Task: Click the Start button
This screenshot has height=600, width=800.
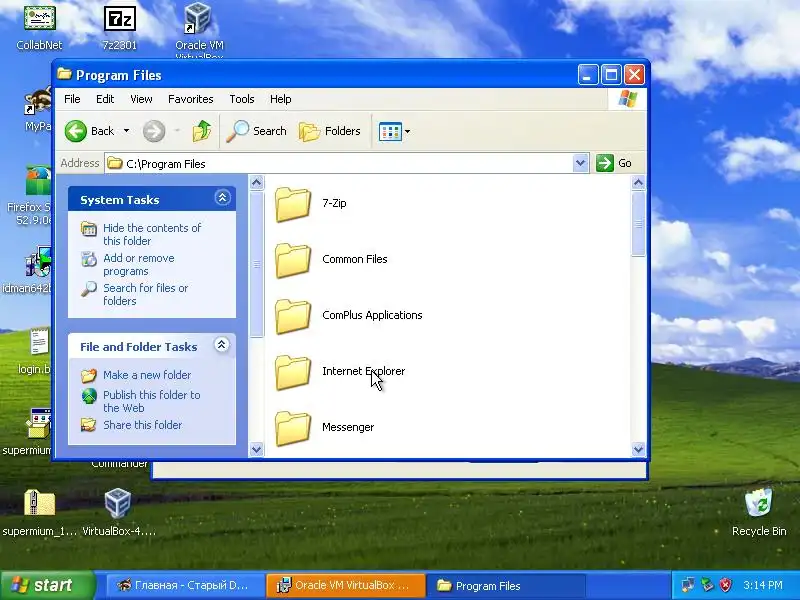Action: (x=48, y=585)
